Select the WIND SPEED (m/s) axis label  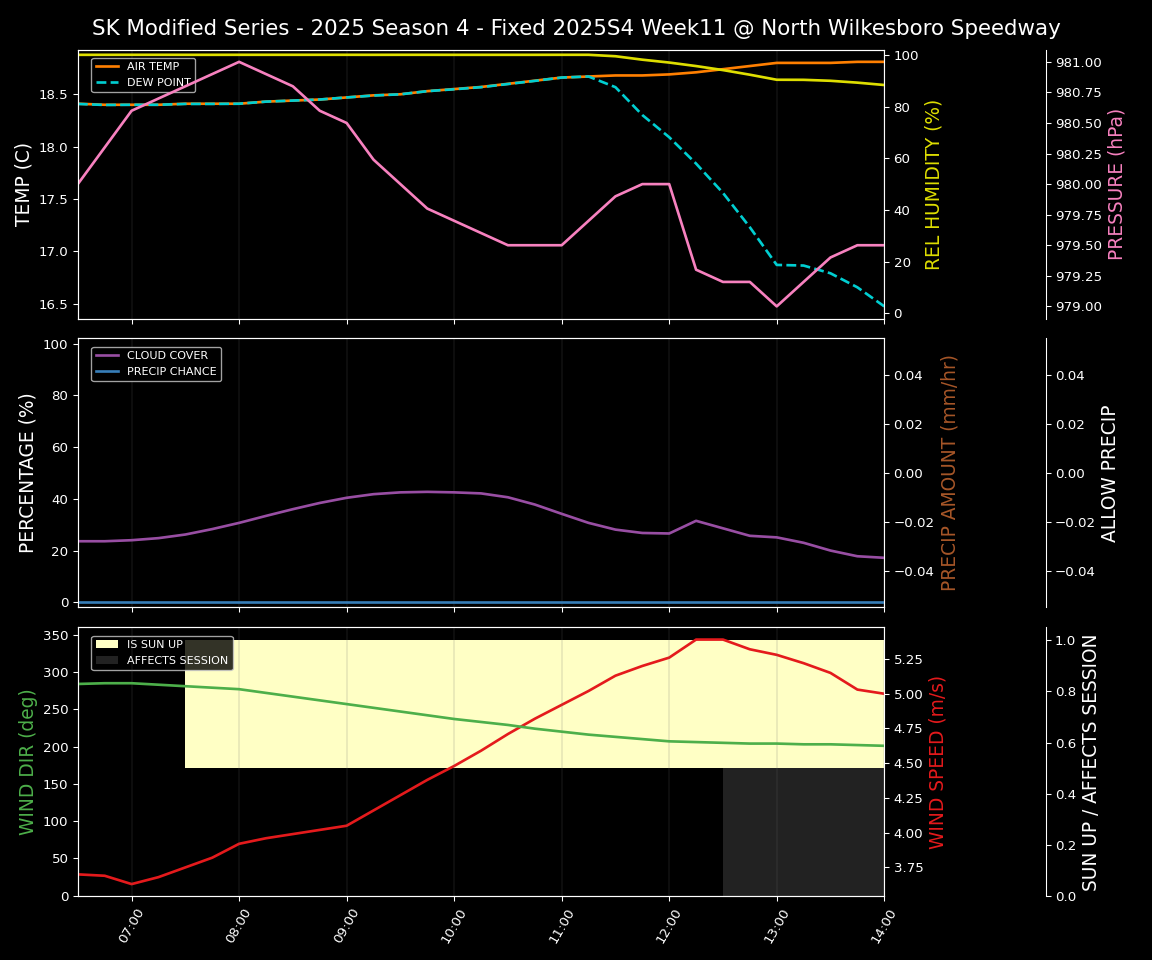coord(937,762)
